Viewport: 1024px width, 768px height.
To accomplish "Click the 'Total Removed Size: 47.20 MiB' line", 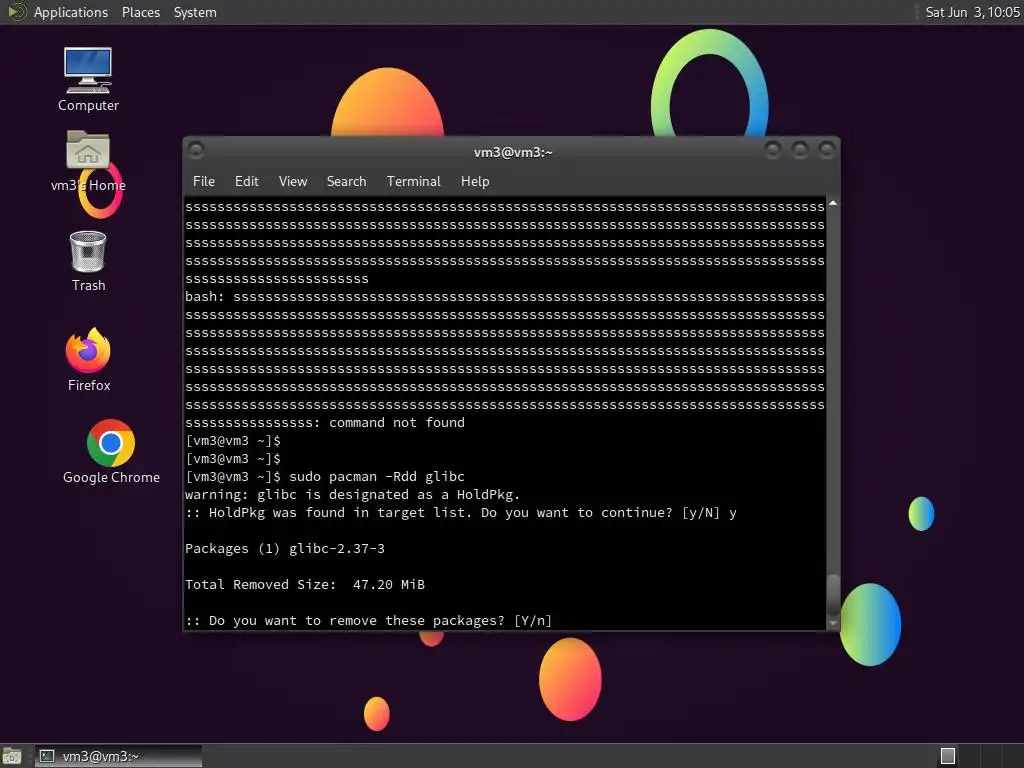I will point(305,584).
